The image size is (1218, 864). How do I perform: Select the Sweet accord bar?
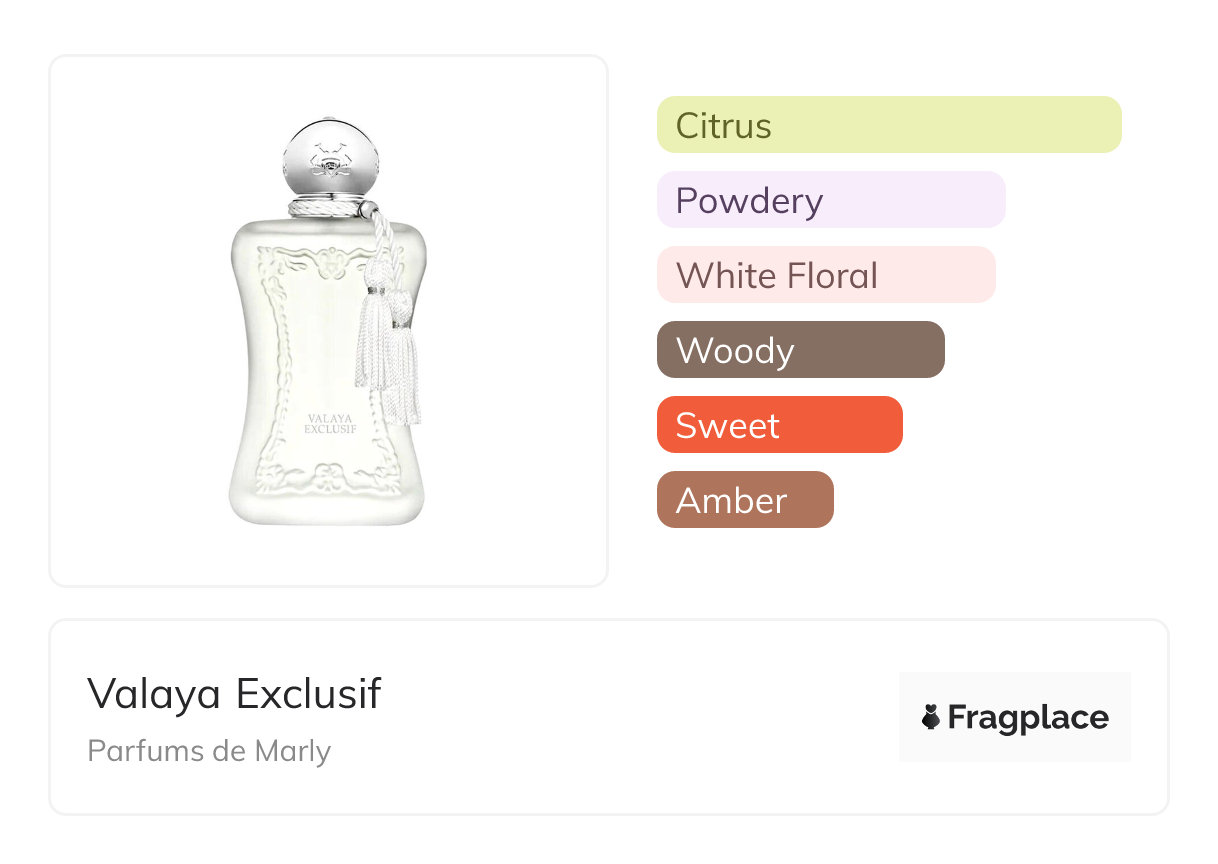click(779, 425)
